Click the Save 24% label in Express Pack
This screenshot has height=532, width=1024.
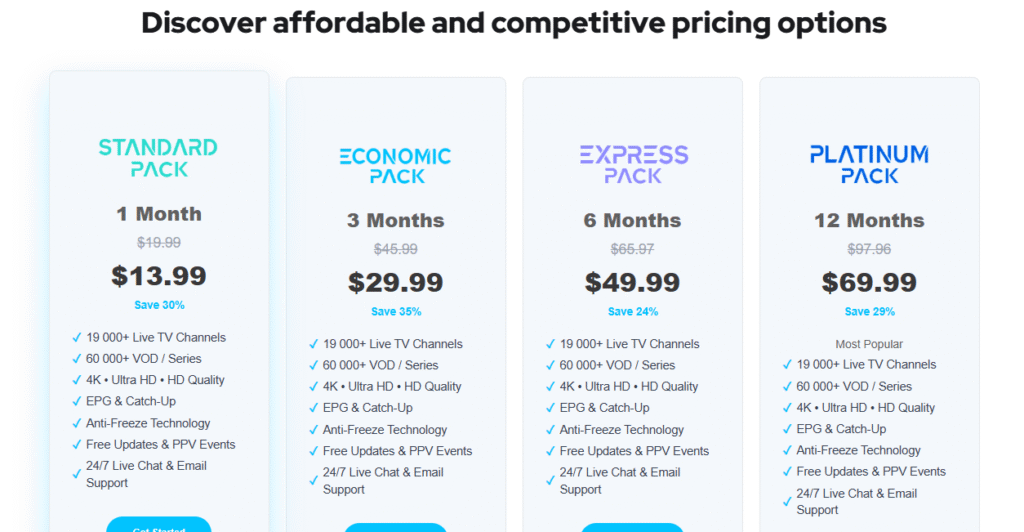pos(633,312)
